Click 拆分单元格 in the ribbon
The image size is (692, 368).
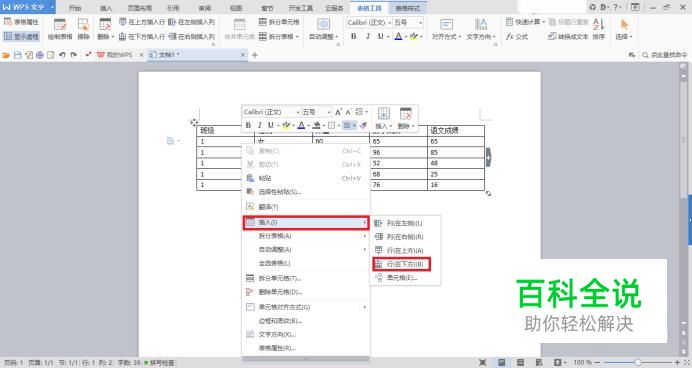(x=279, y=22)
